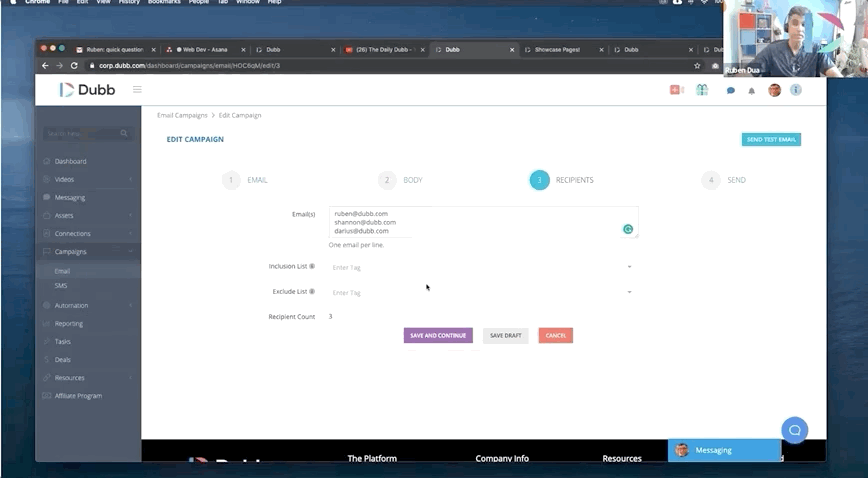Click the red Cancel button
The height and width of the screenshot is (478, 868).
point(556,336)
